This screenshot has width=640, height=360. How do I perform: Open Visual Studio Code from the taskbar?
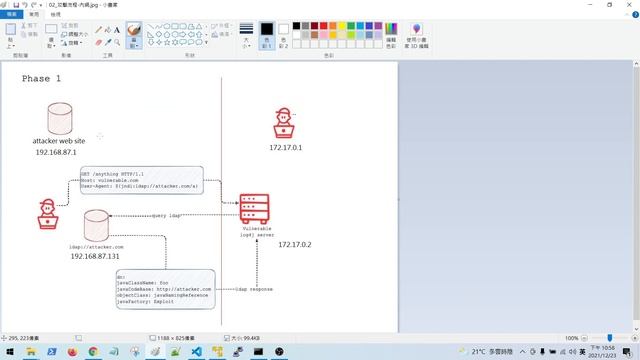(x=196, y=351)
